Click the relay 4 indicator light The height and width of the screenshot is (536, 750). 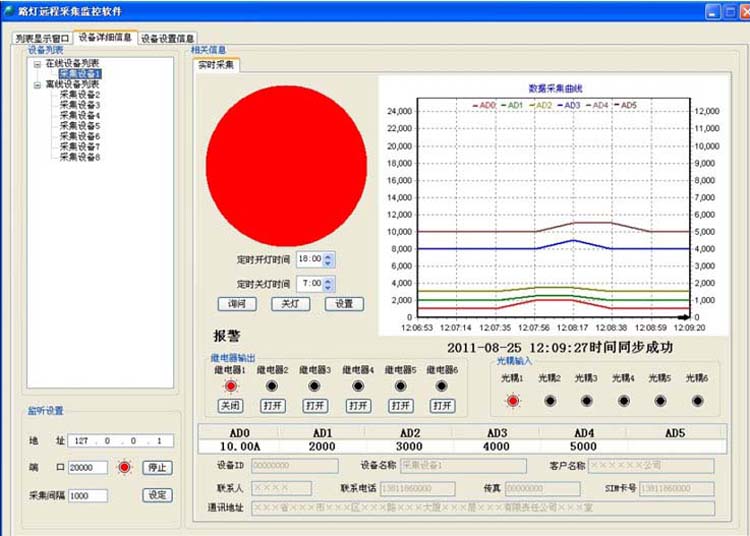357,386
